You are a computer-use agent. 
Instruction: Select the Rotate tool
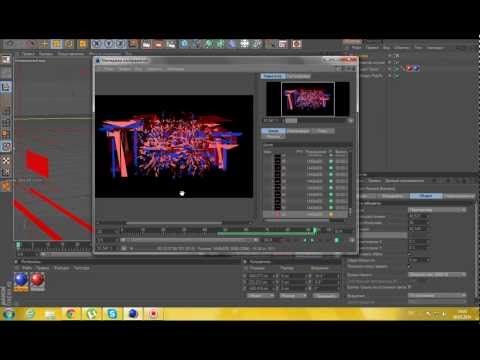(x=69, y=44)
